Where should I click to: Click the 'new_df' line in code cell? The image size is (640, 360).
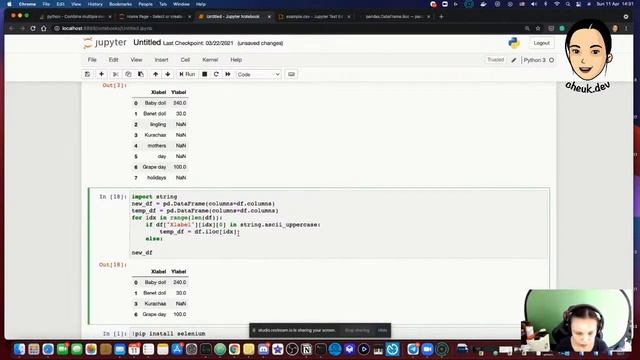[x=142, y=253]
